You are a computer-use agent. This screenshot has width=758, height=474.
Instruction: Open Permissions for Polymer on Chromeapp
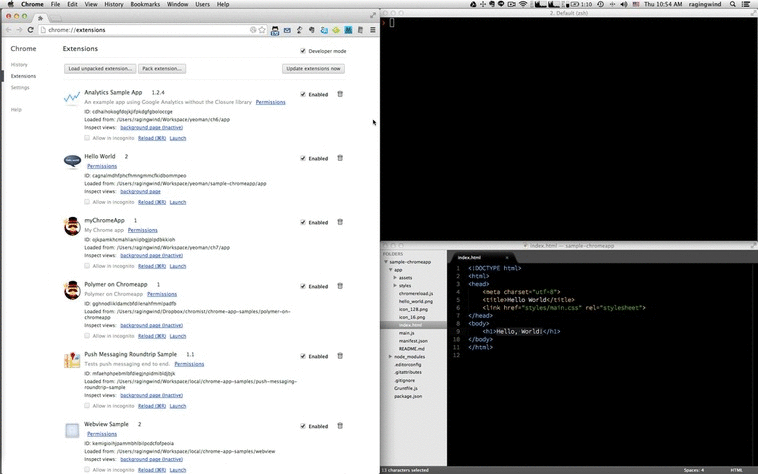pos(162,294)
